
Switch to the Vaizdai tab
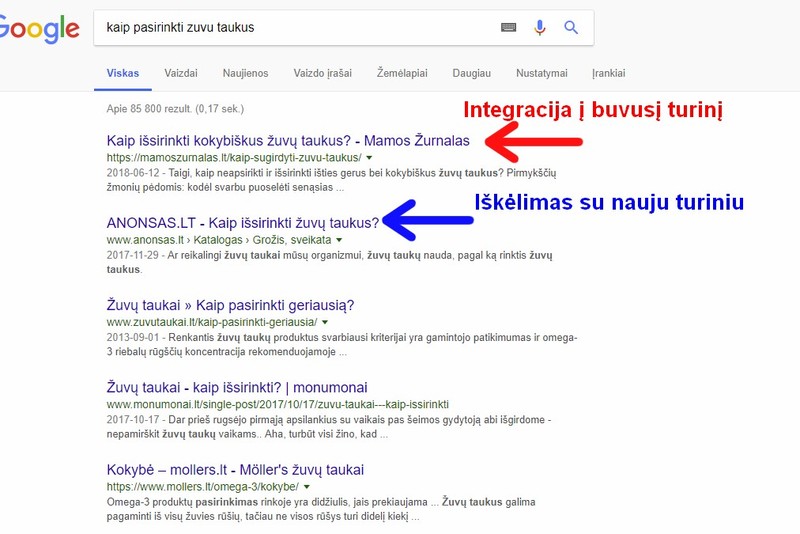(x=181, y=73)
